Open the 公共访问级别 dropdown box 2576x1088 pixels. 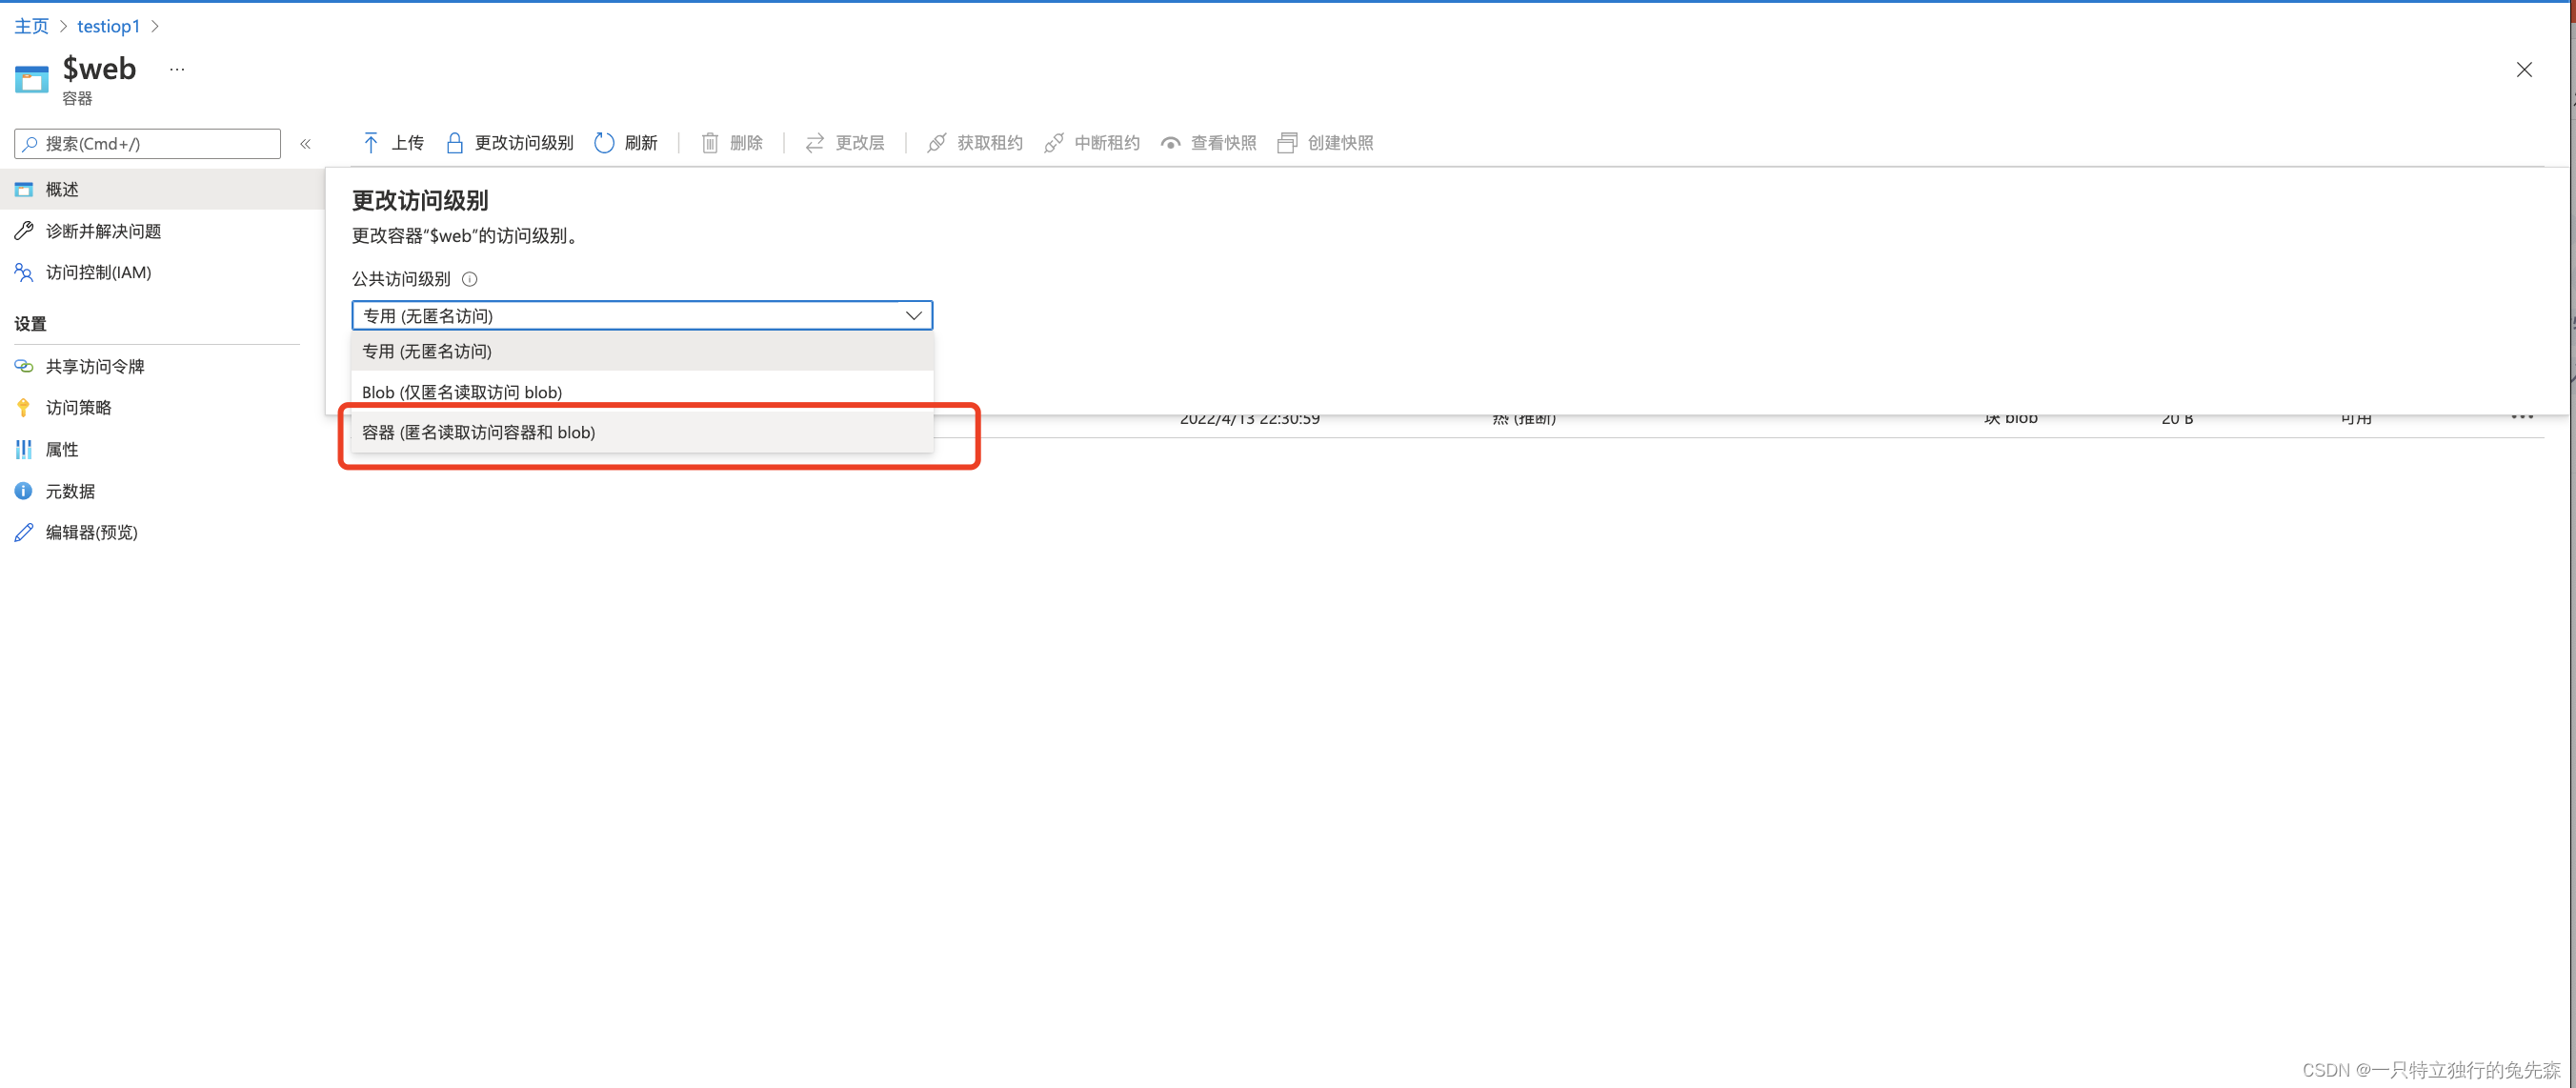[x=641, y=316]
